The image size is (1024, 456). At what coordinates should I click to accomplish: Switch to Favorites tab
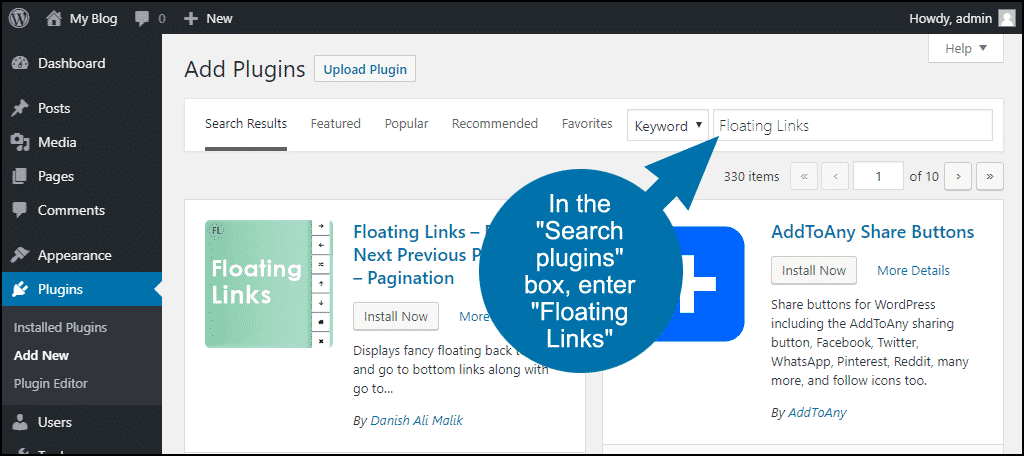(x=587, y=124)
